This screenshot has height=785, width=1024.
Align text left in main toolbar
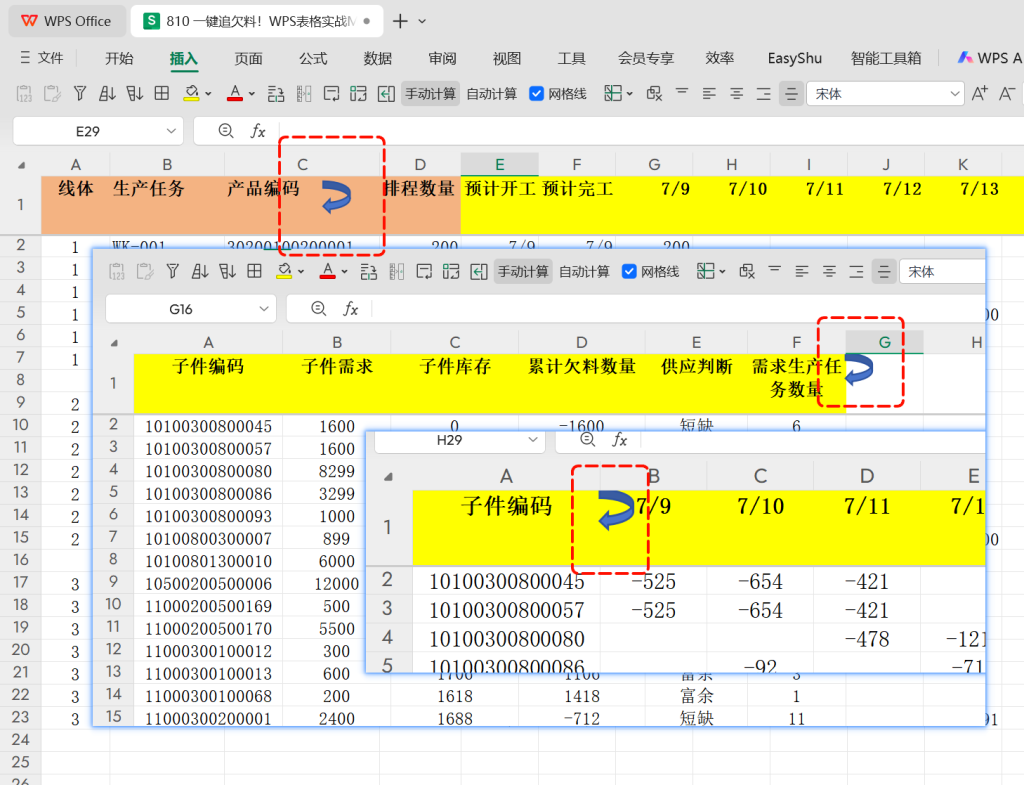click(x=709, y=93)
